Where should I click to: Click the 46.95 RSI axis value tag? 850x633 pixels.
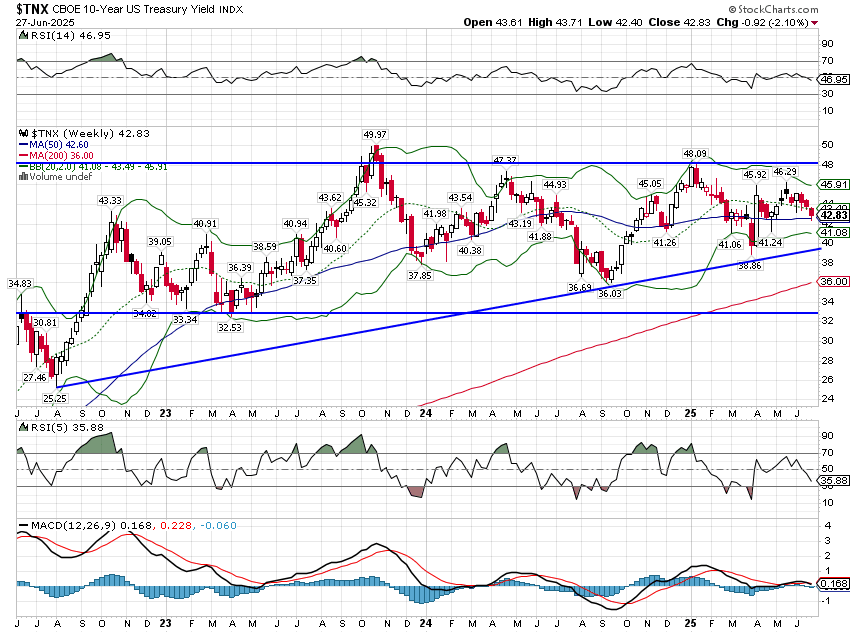click(x=834, y=80)
